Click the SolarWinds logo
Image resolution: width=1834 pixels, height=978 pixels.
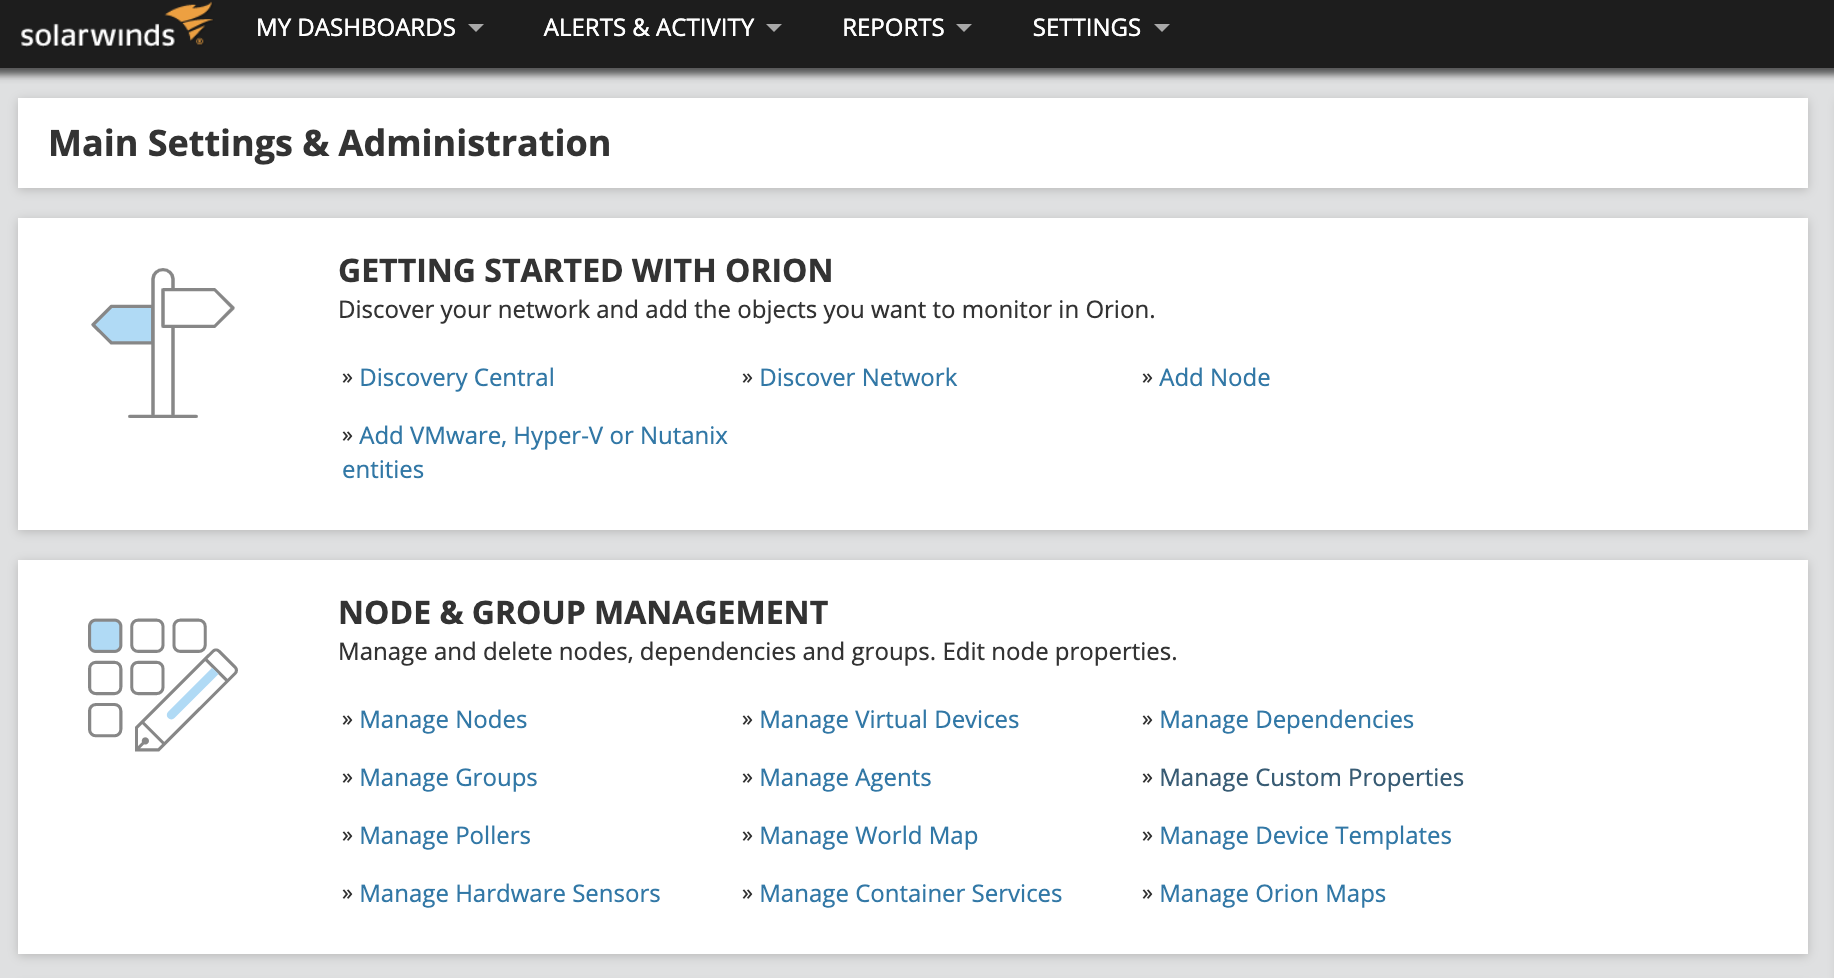pyautogui.click(x=116, y=27)
